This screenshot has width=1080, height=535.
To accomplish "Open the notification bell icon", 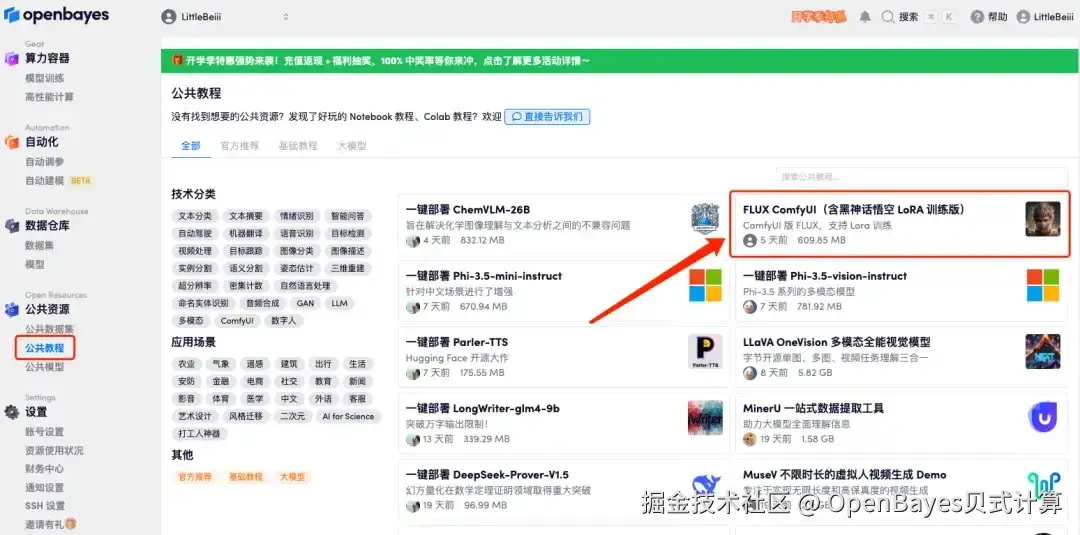I will pyautogui.click(x=865, y=17).
